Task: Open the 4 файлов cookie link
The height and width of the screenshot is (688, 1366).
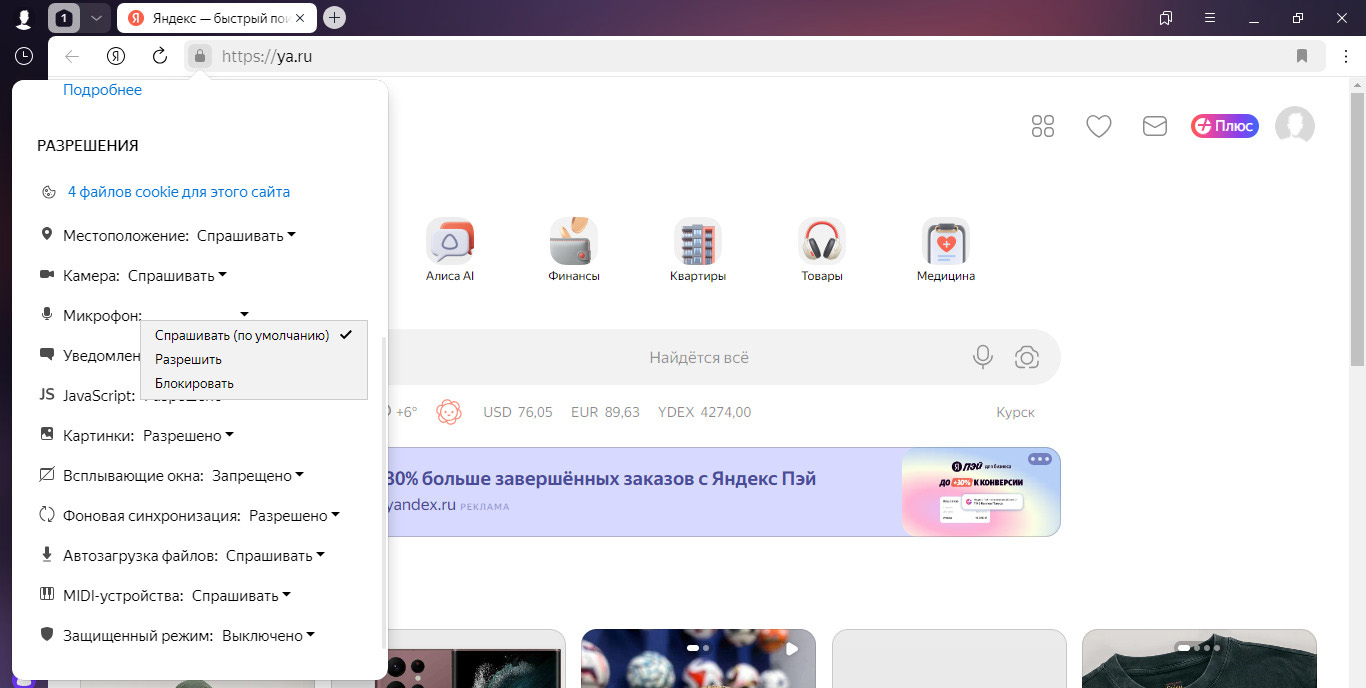Action: tap(178, 192)
